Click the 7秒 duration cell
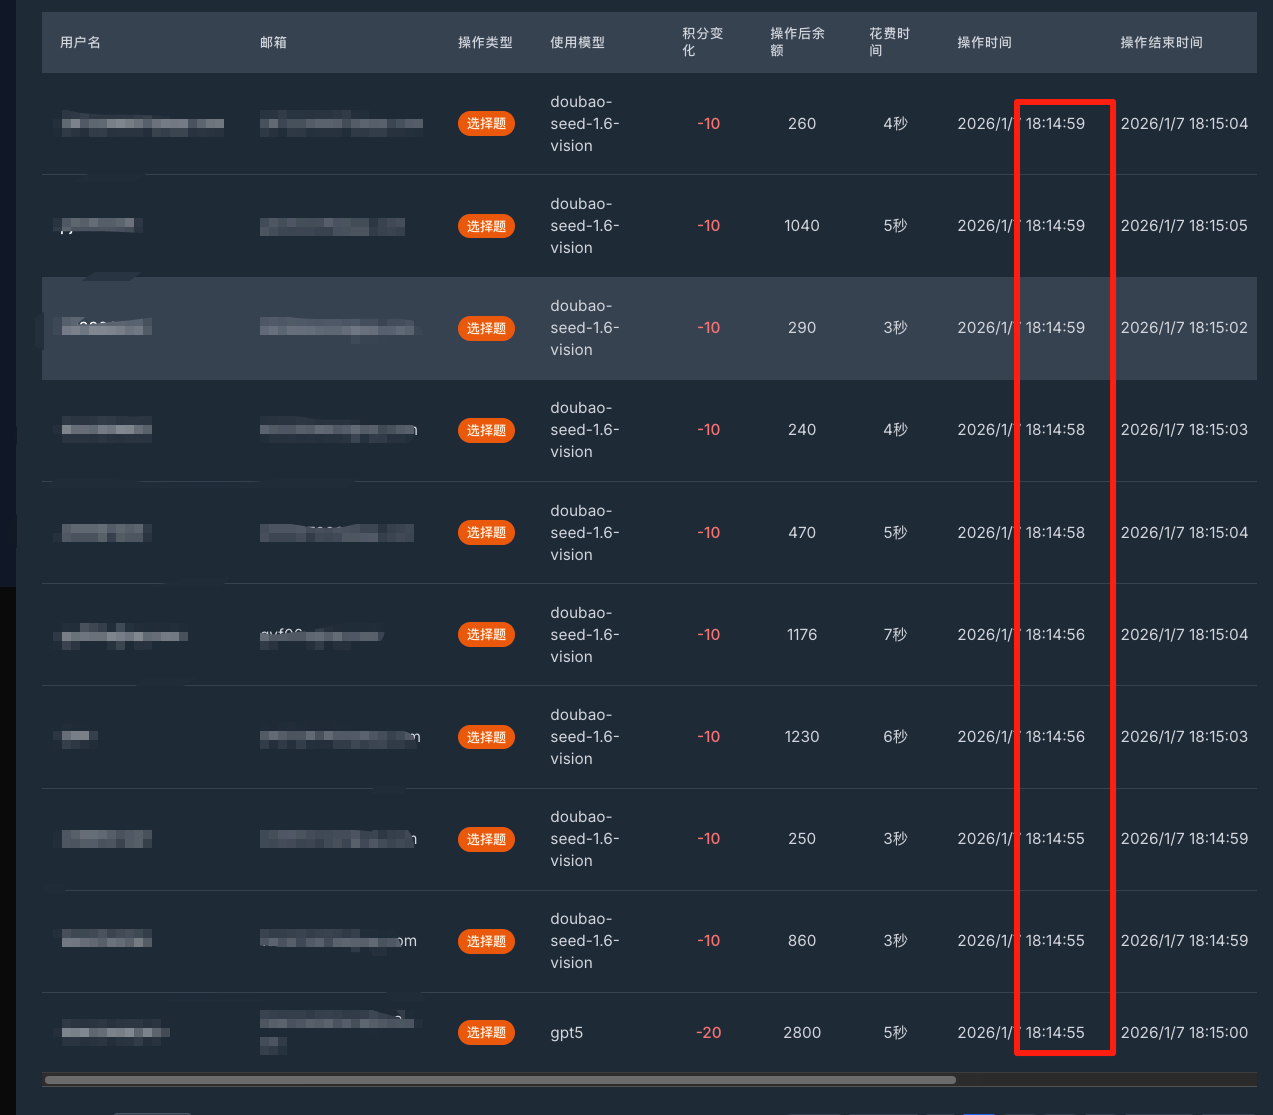 click(x=895, y=635)
